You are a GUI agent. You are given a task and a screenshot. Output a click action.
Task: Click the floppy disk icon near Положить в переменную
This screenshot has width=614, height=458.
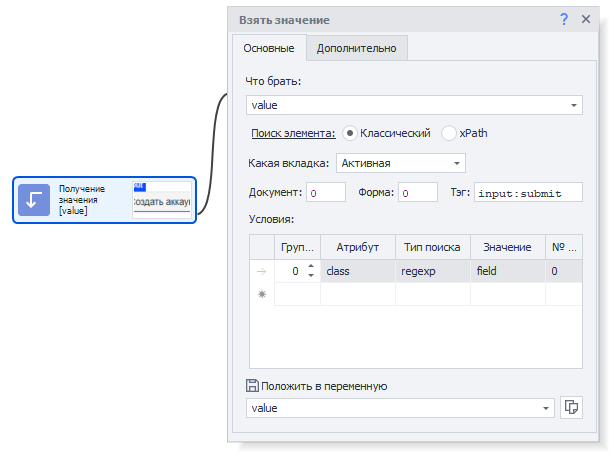252,386
